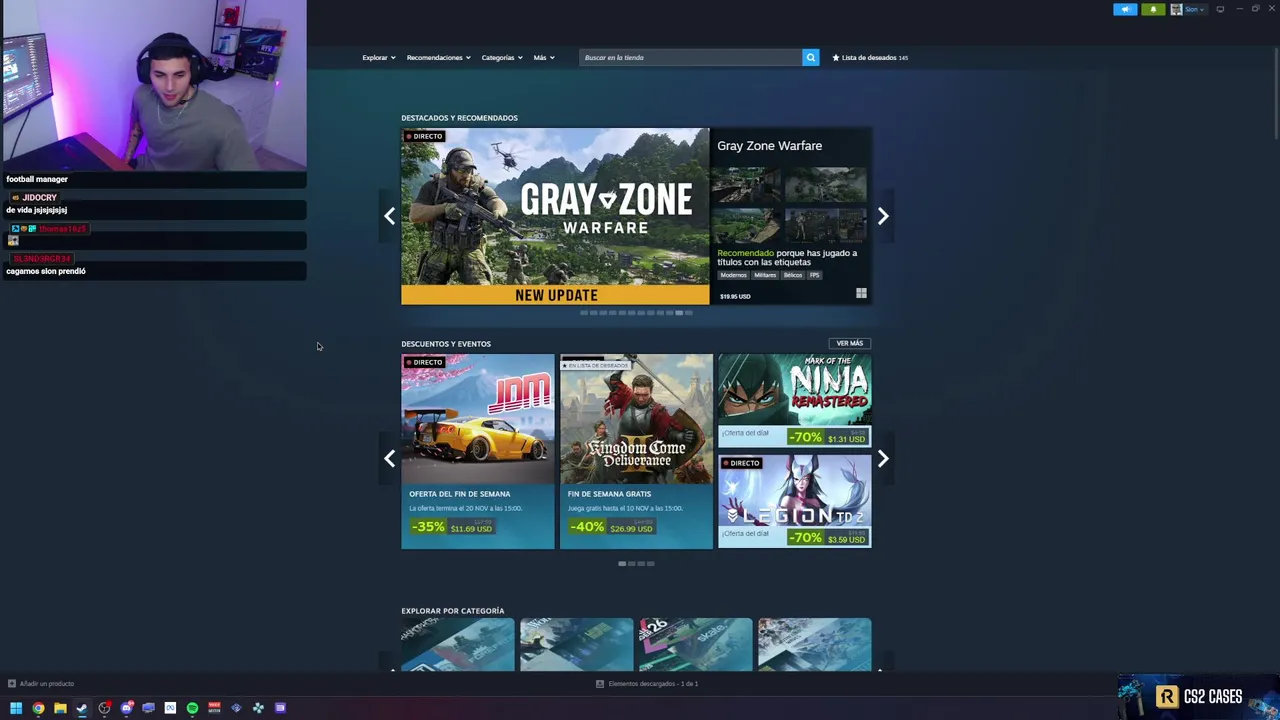Image resolution: width=1280 pixels, height=720 pixels.
Task: Open the green notifications bell
Action: click(x=1153, y=9)
